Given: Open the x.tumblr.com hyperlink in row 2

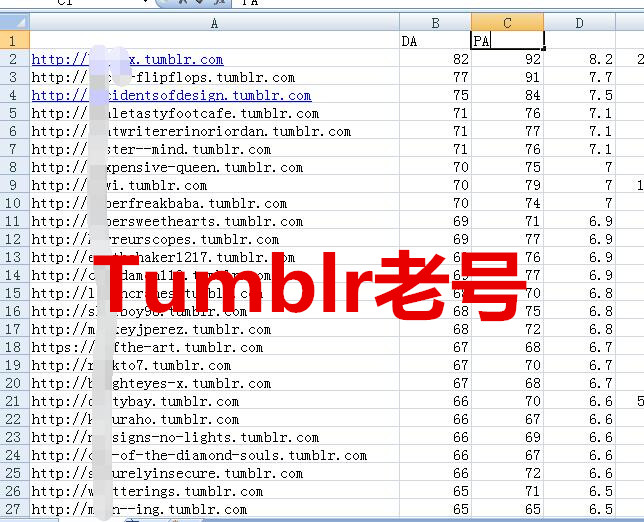Looking at the screenshot, I should [x=127, y=59].
